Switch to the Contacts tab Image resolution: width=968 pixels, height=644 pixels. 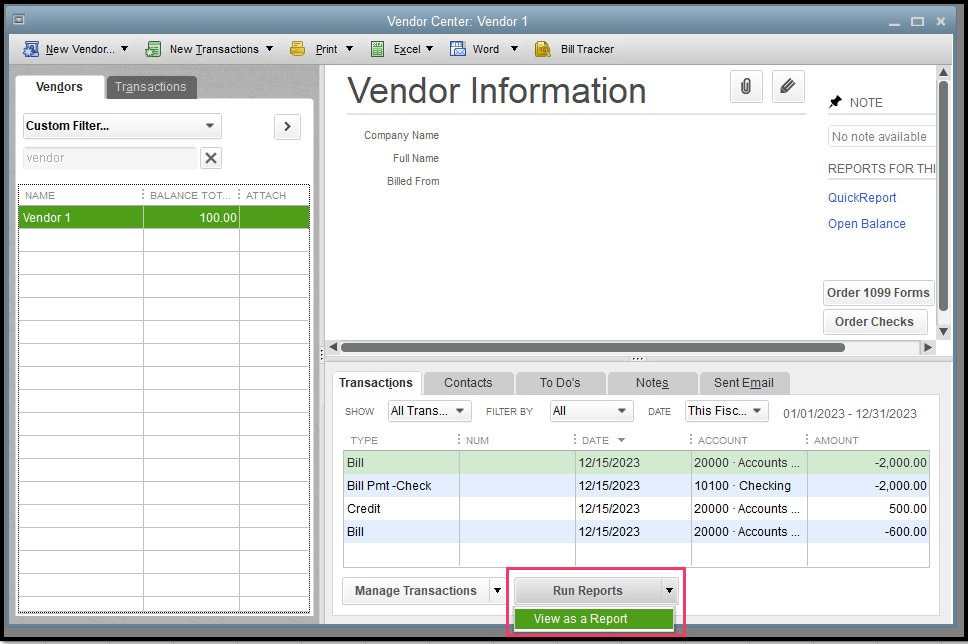[468, 383]
